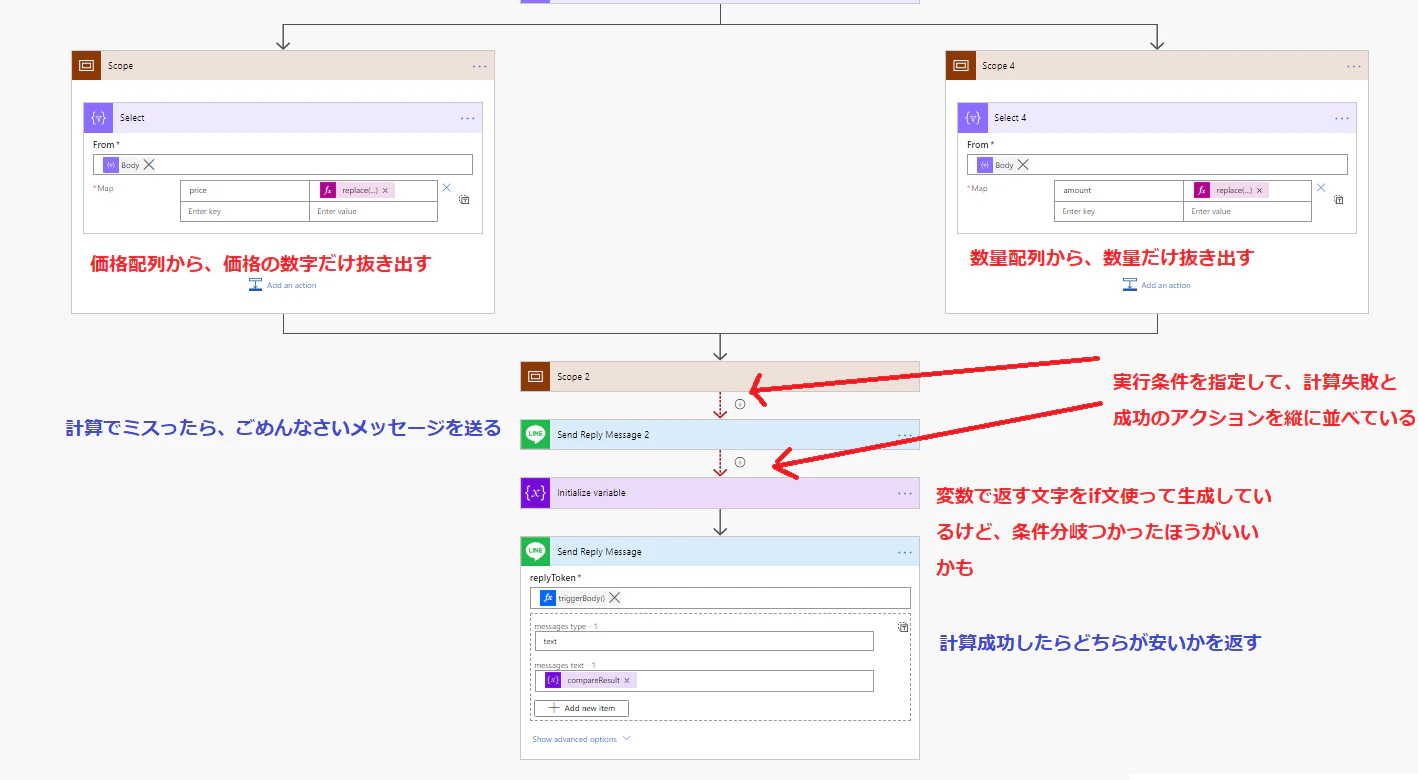Image resolution: width=1418 pixels, height=780 pixels.
Task: Click the Initialize variable icon
Action: [x=536, y=493]
